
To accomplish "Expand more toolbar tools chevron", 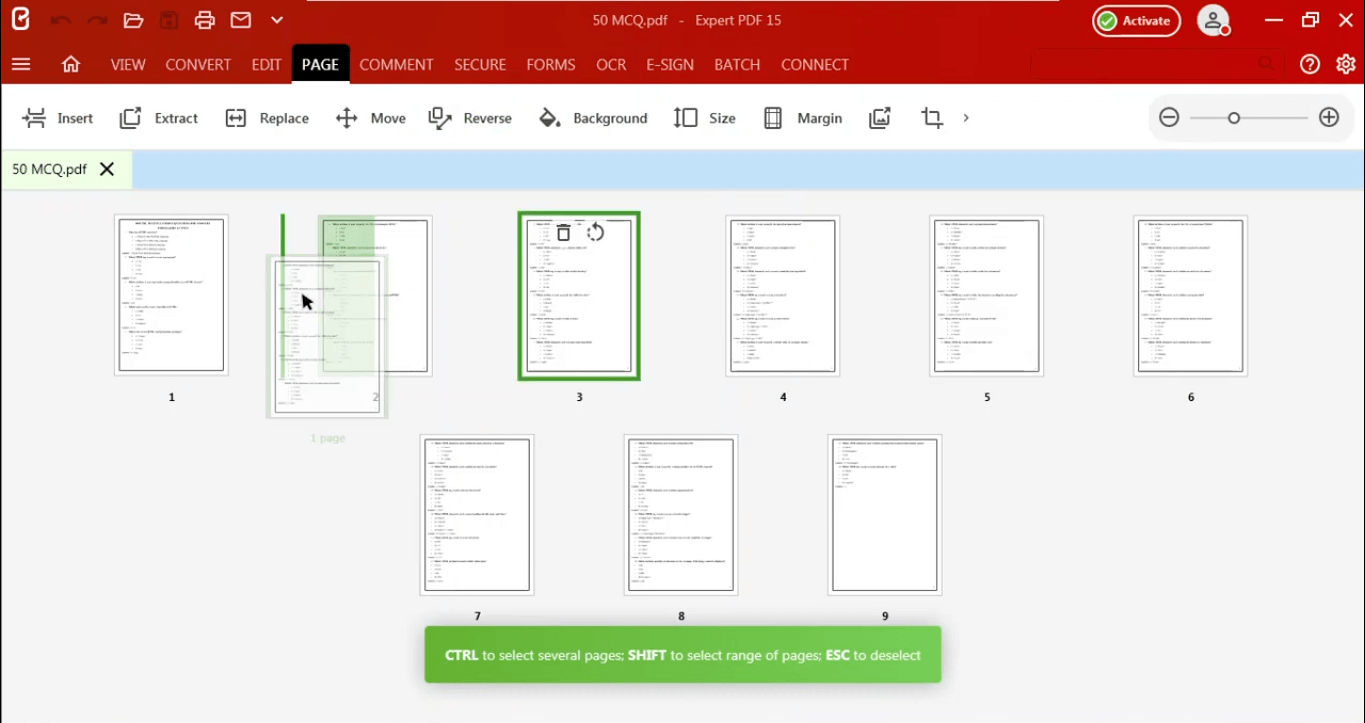I will [x=966, y=118].
